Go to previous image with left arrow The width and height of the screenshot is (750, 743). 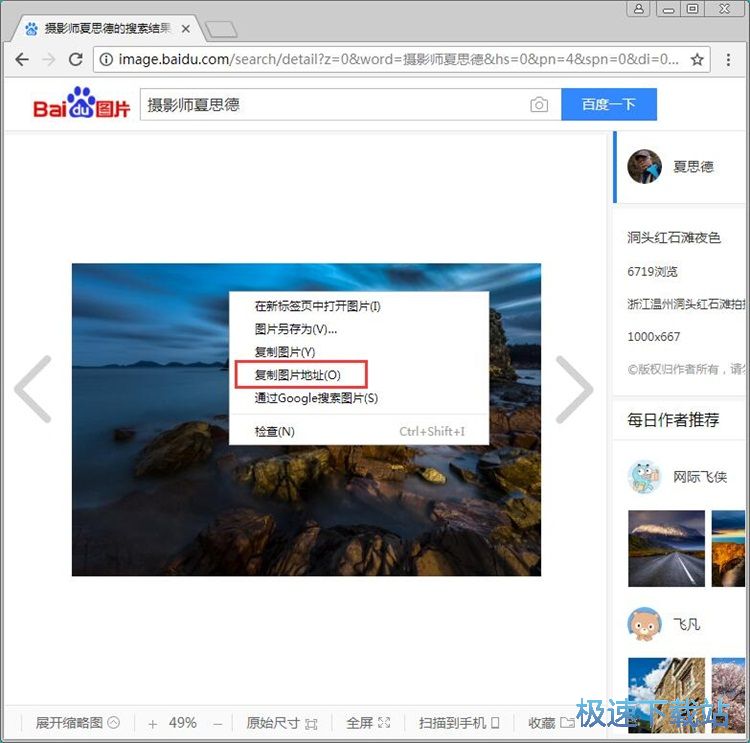(x=33, y=389)
